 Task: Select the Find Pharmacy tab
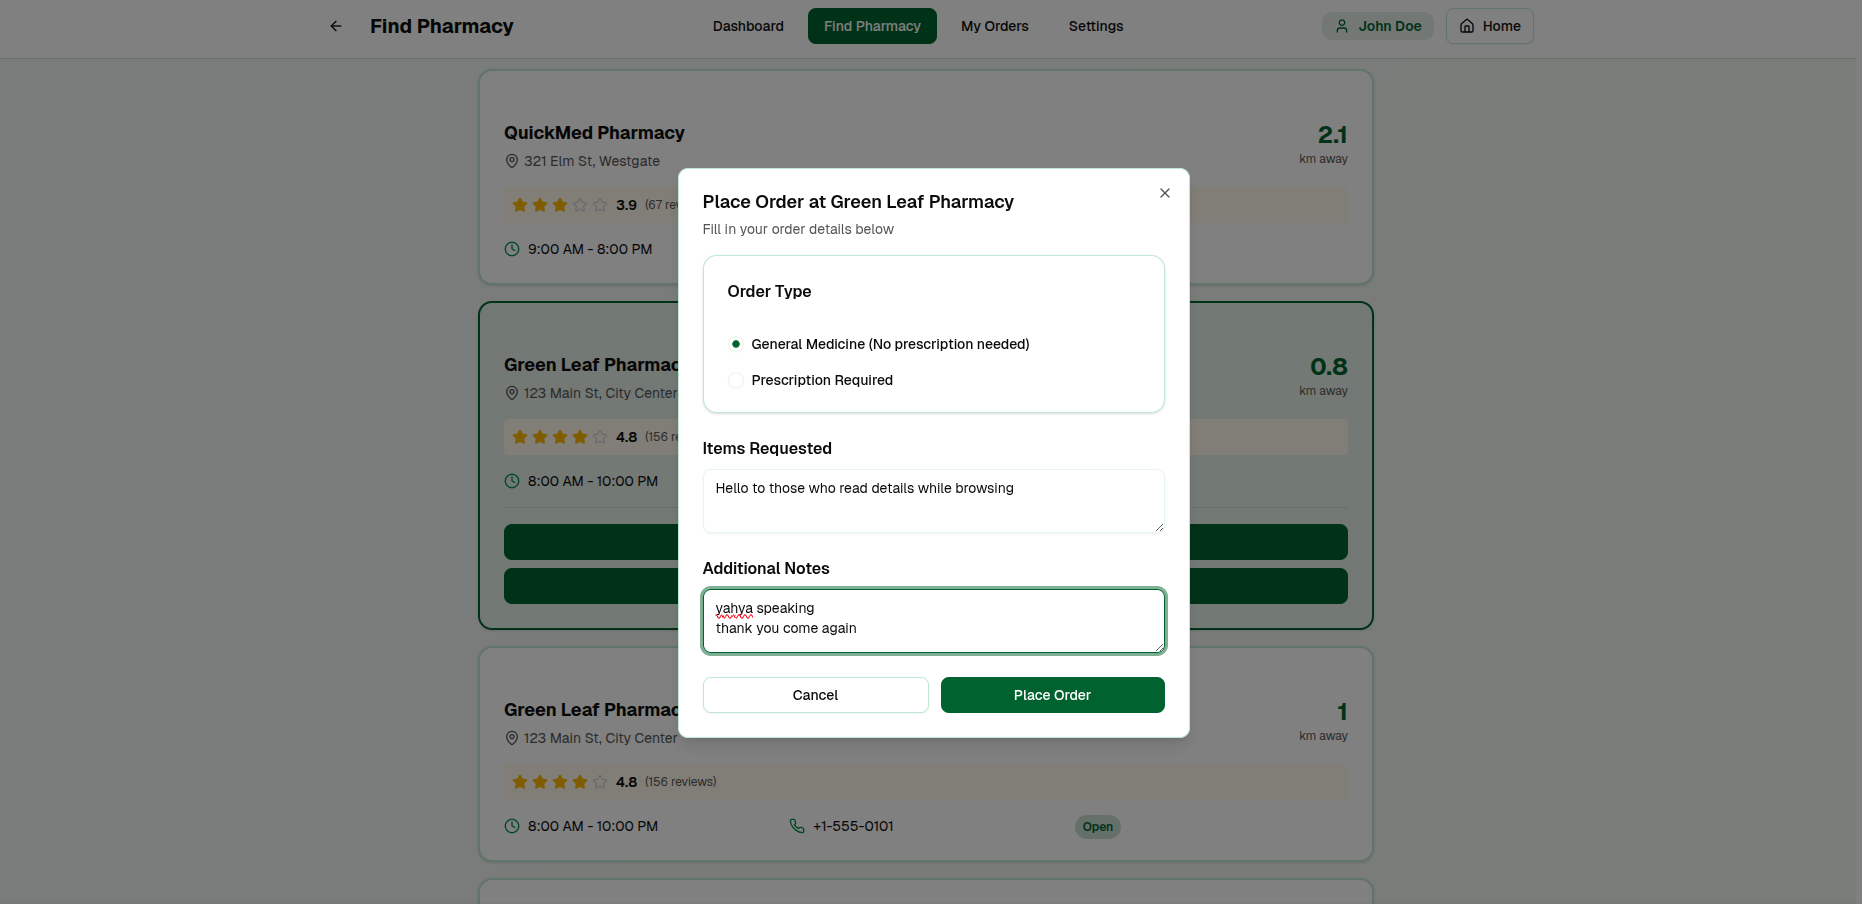(x=872, y=26)
